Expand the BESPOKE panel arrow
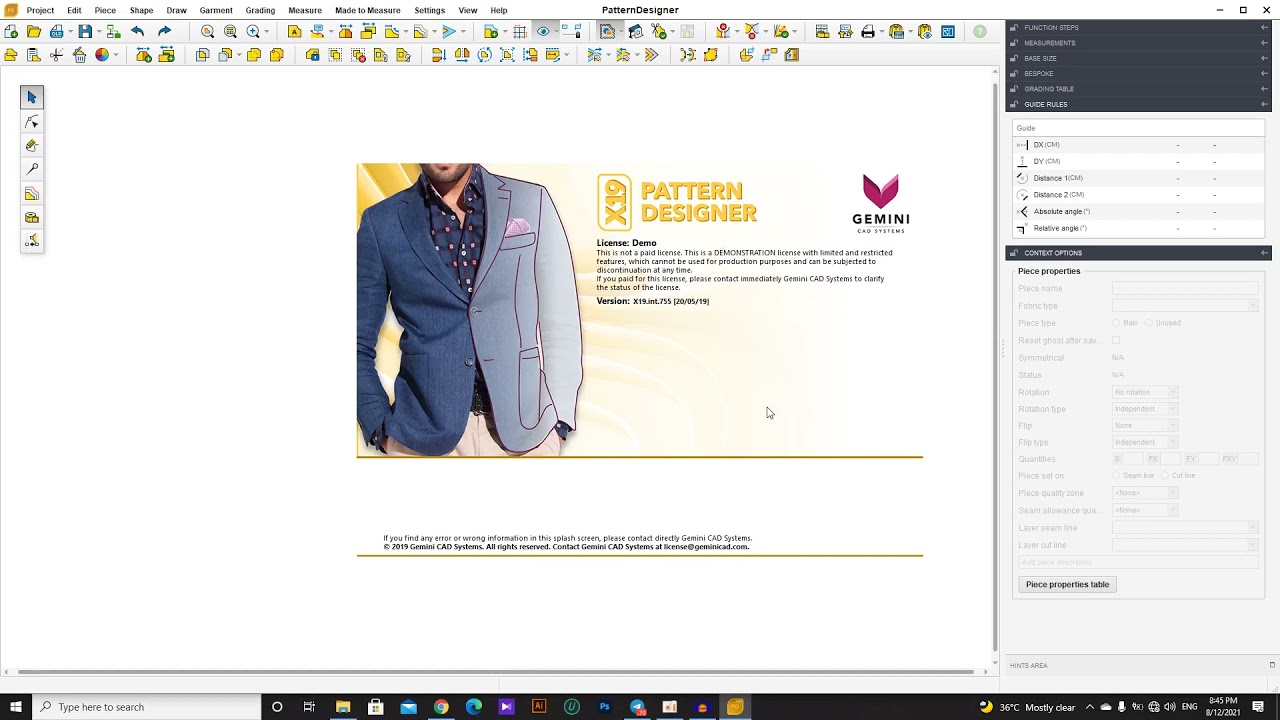The width and height of the screenshot is (1280, 720). (x=1264, y=73)
